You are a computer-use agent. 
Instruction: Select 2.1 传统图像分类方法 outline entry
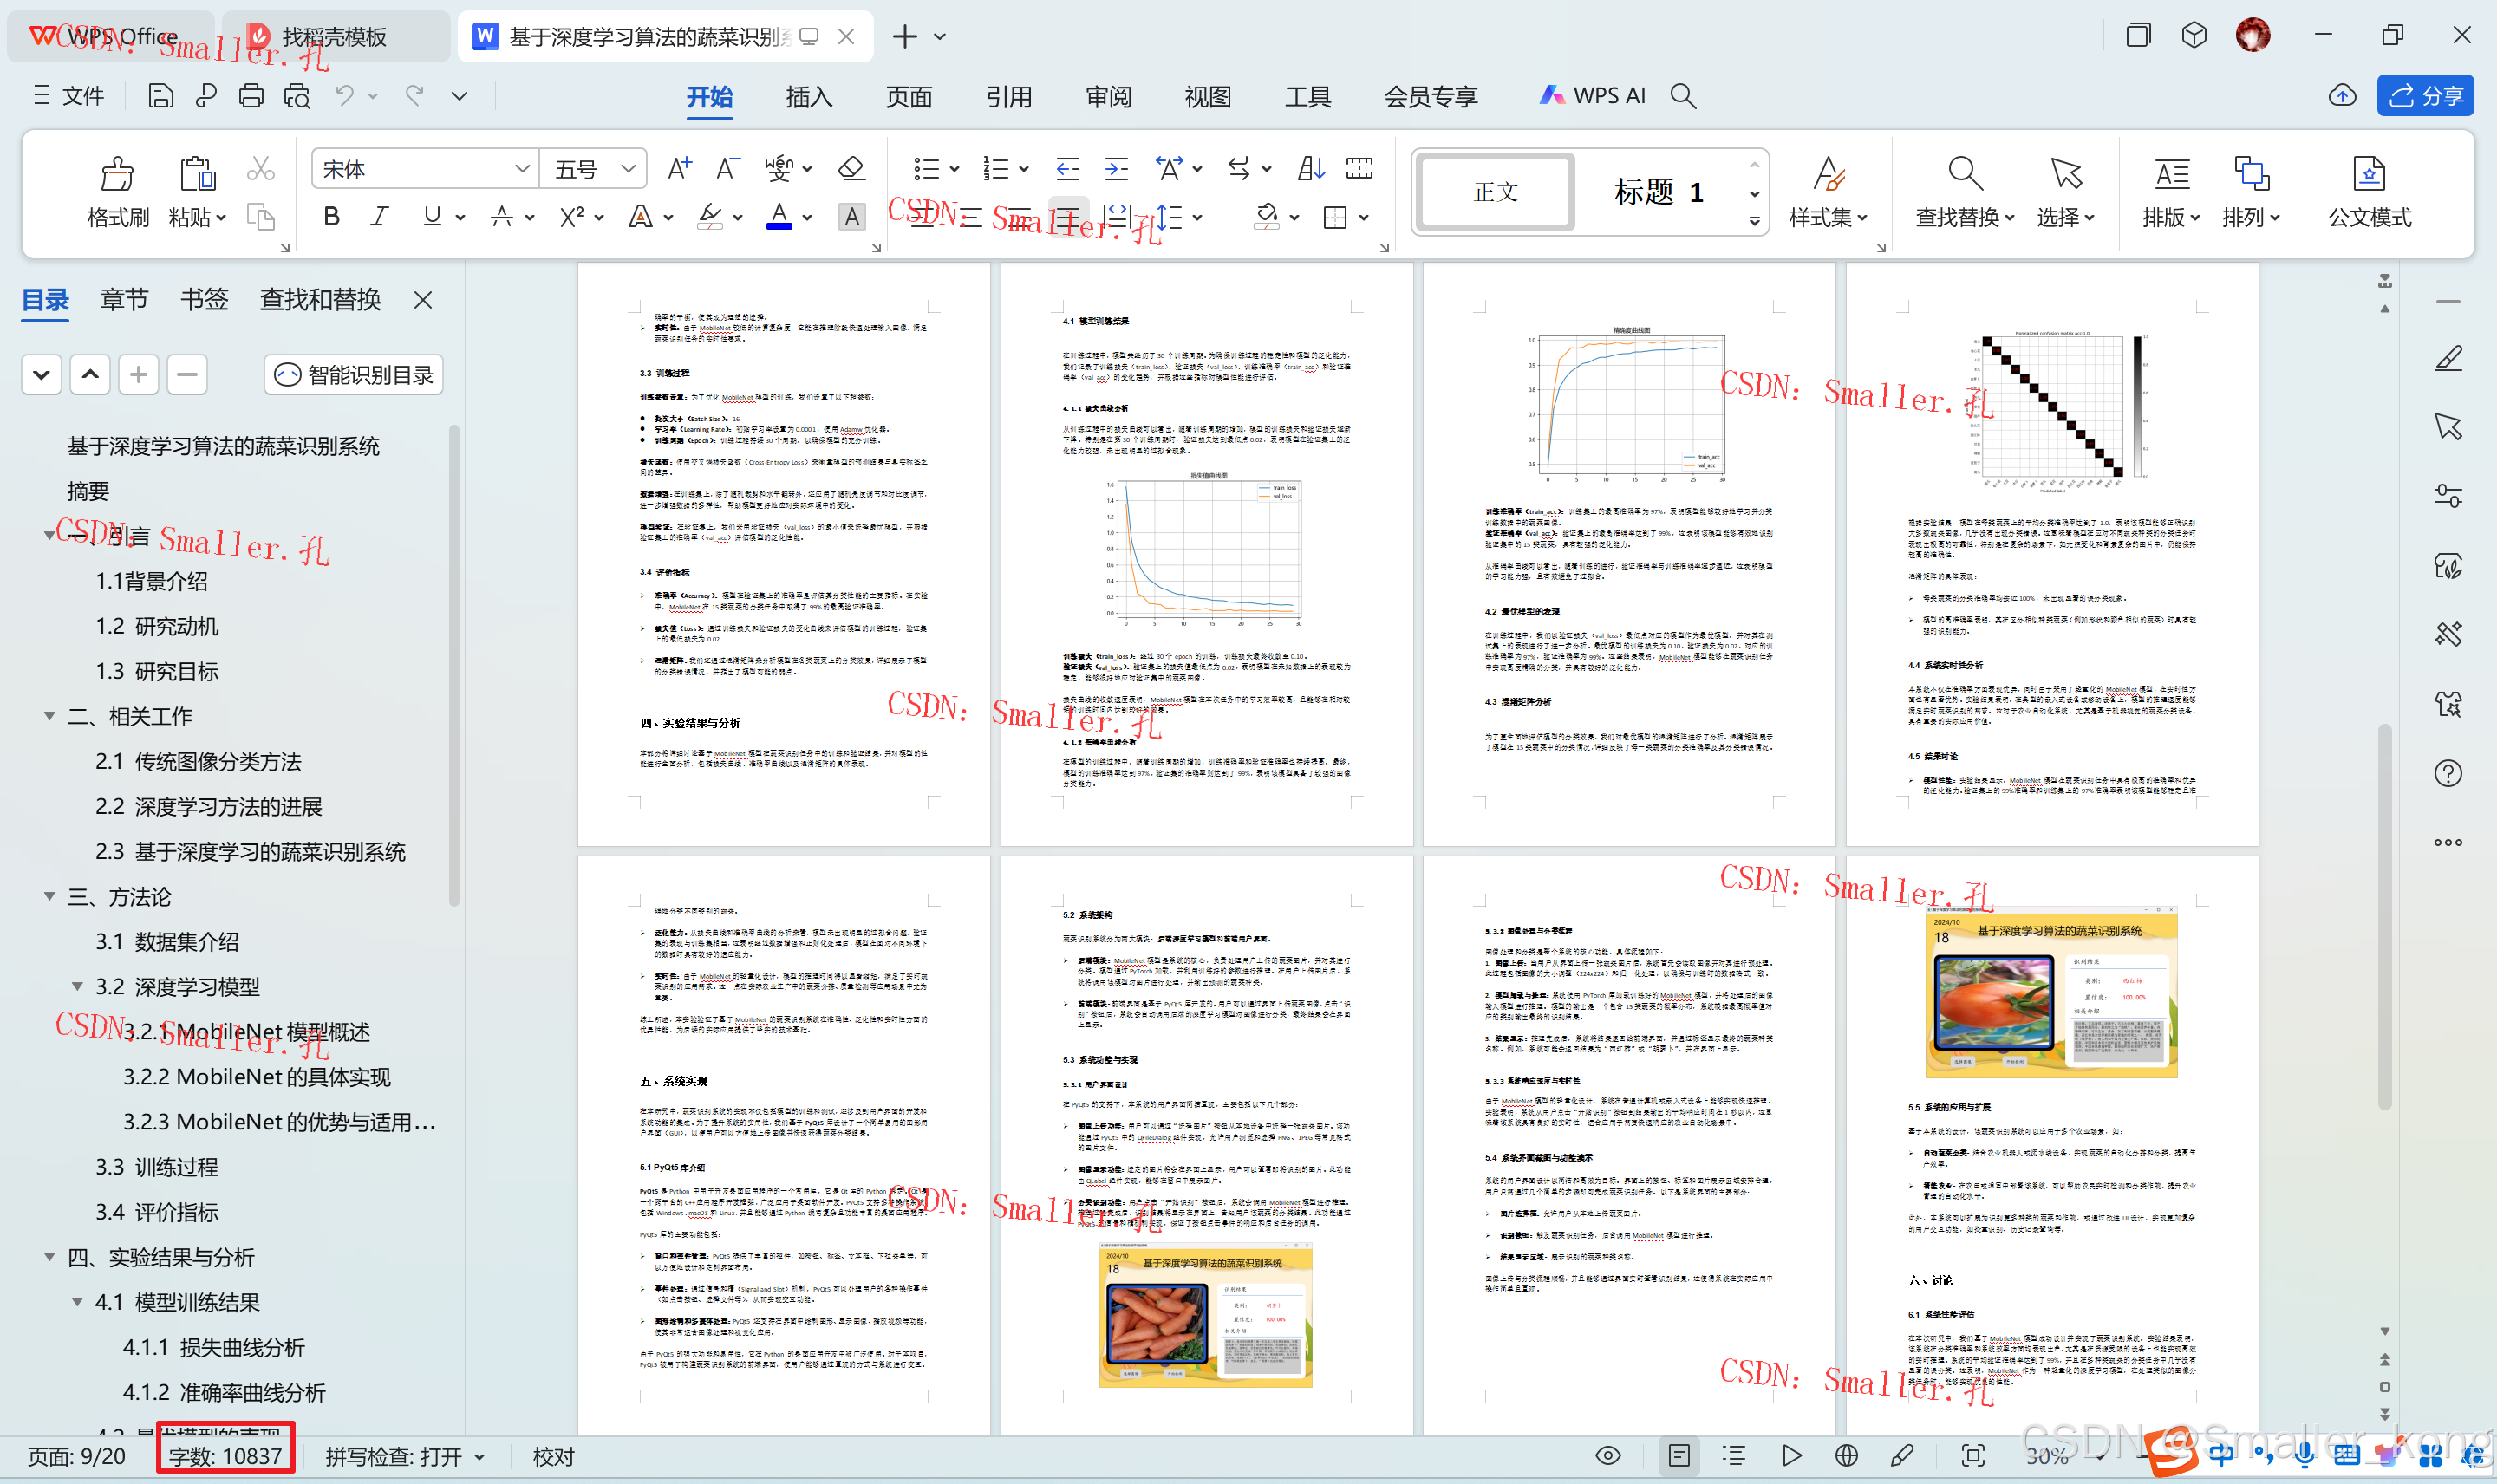pos(198,761)
